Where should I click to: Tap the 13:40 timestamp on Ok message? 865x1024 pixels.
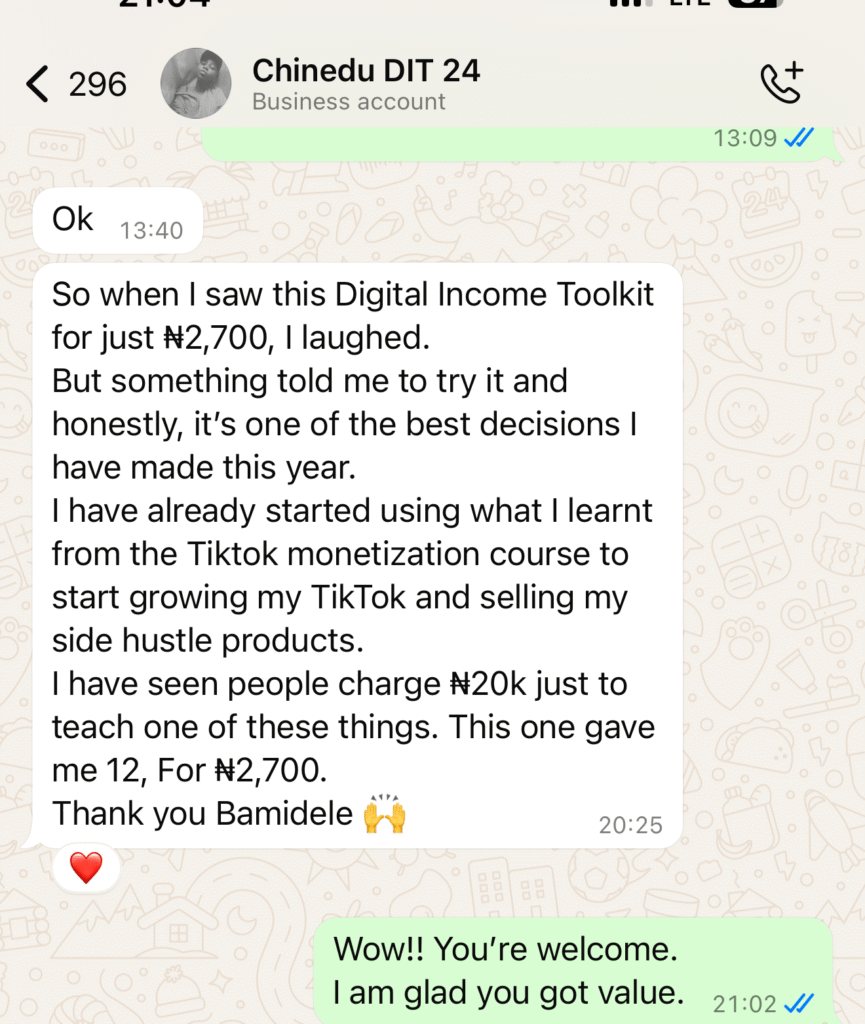click(151, 231)
